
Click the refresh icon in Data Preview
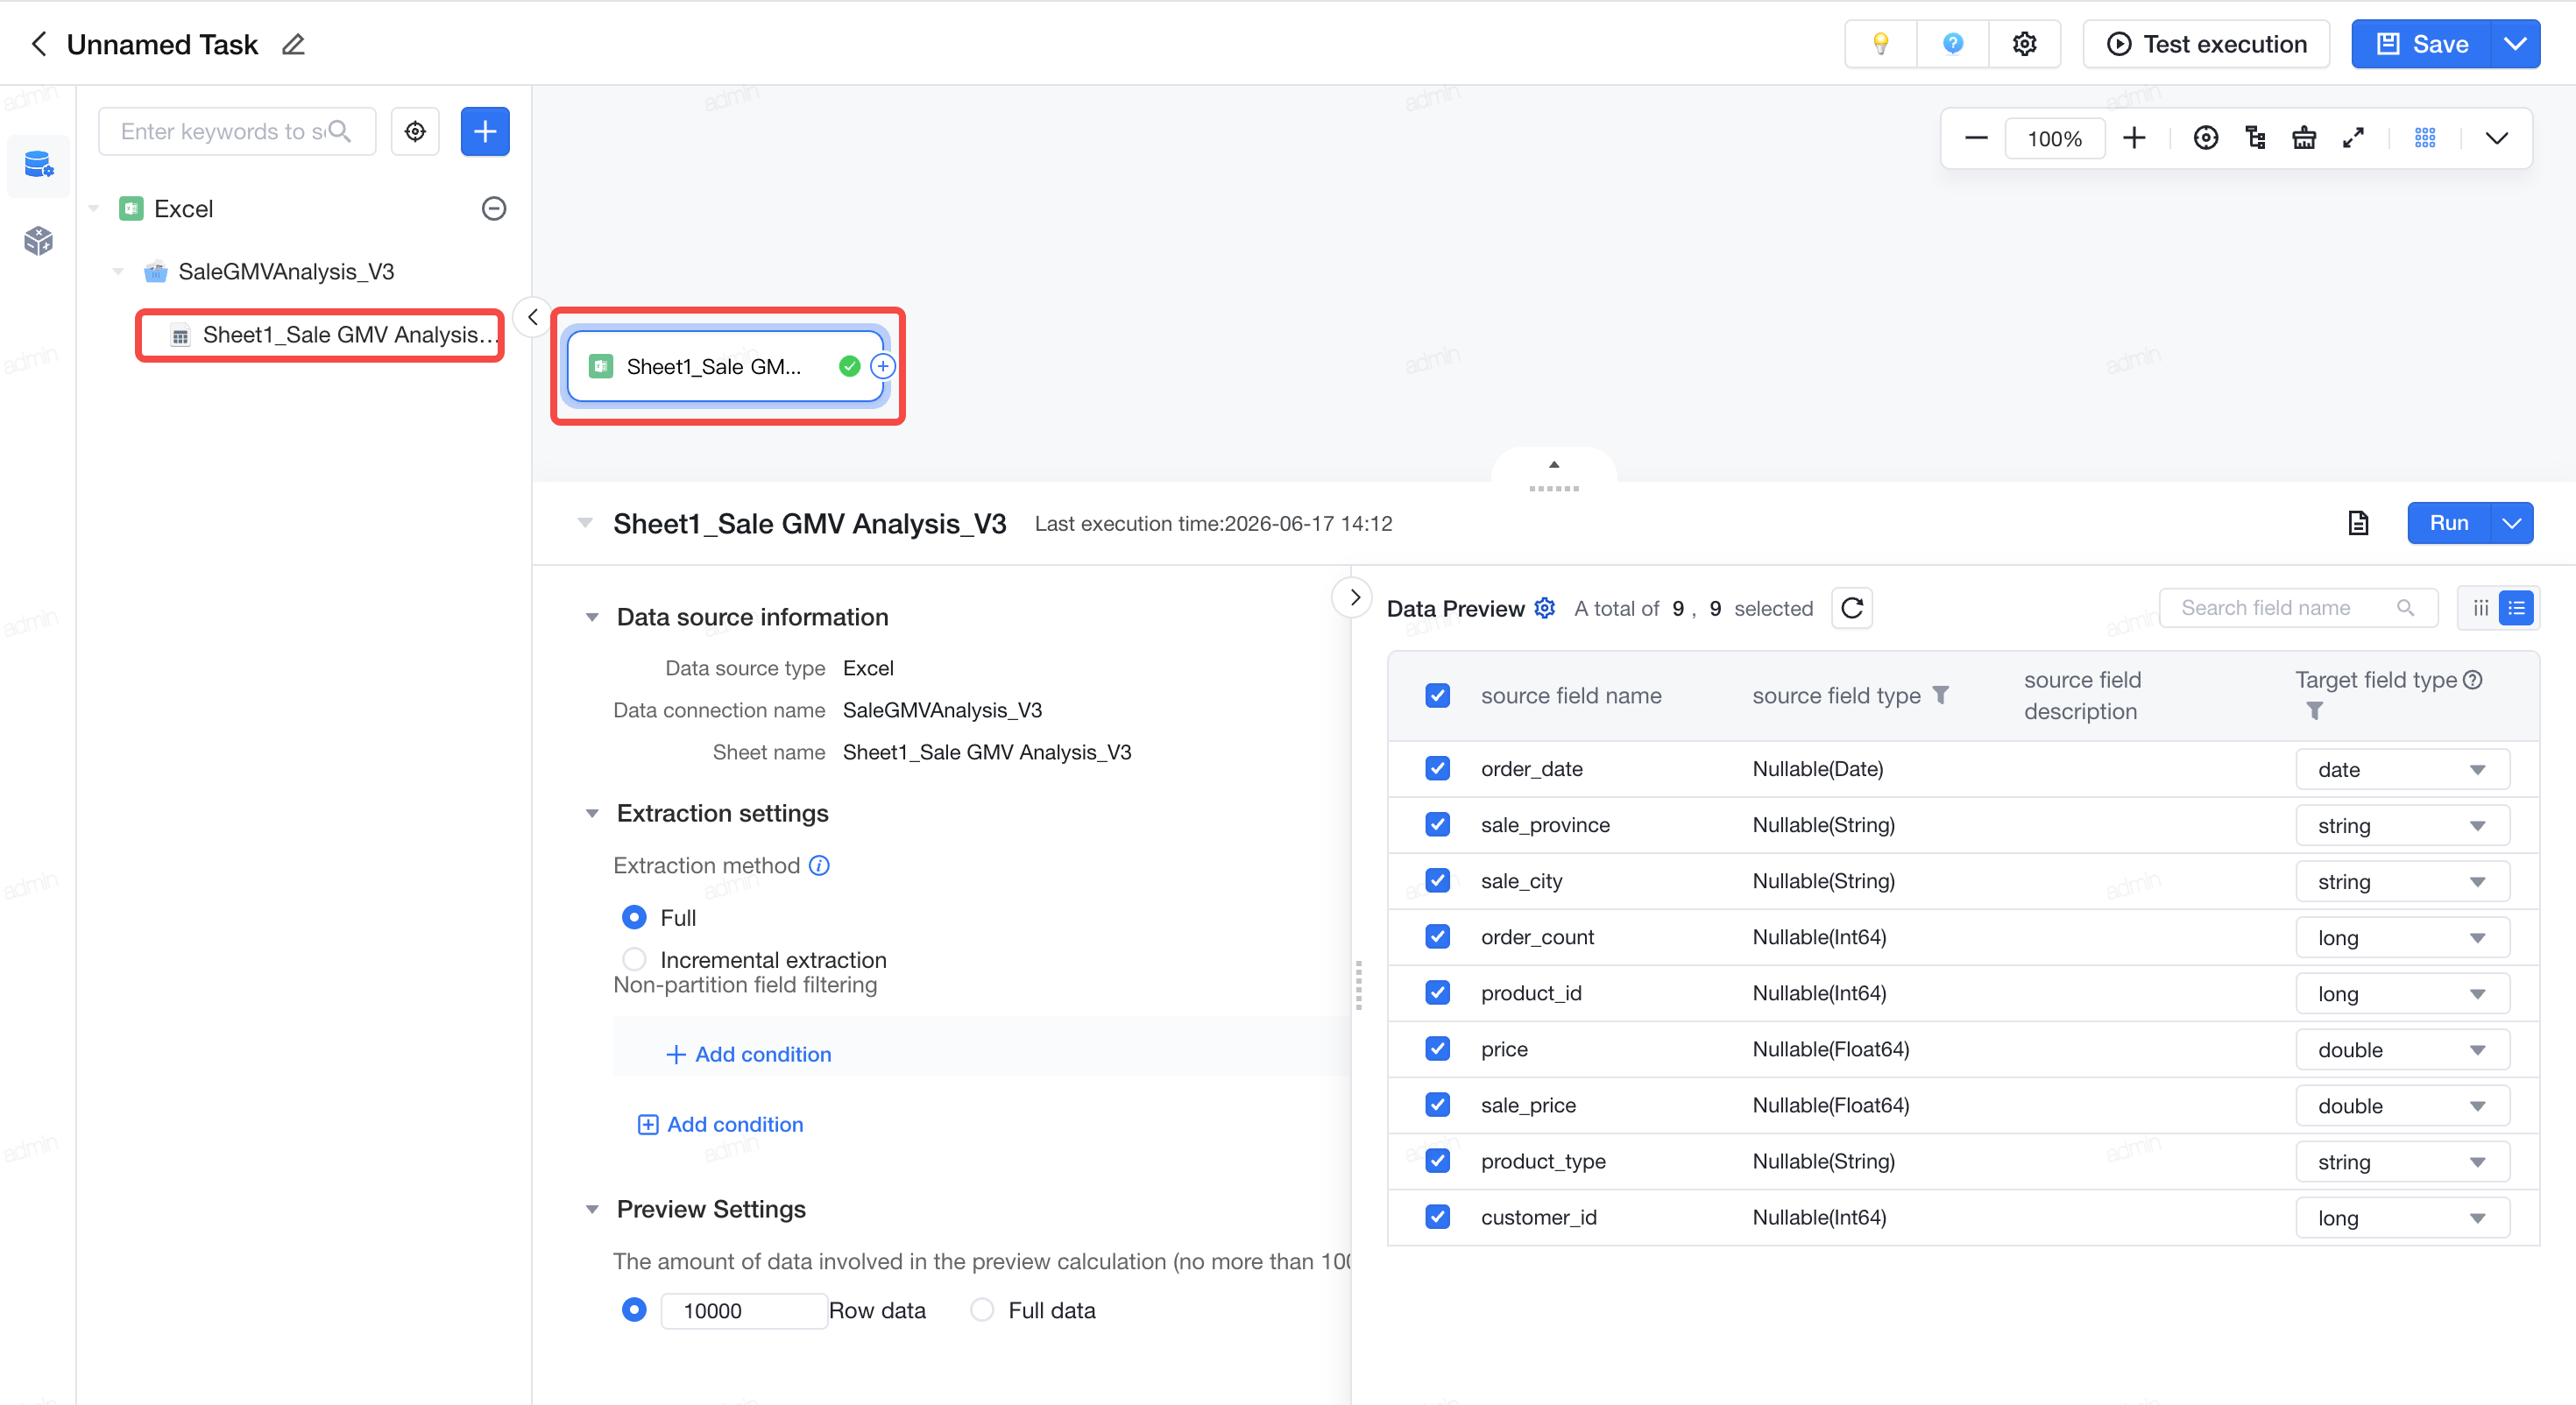(1852, 608)
